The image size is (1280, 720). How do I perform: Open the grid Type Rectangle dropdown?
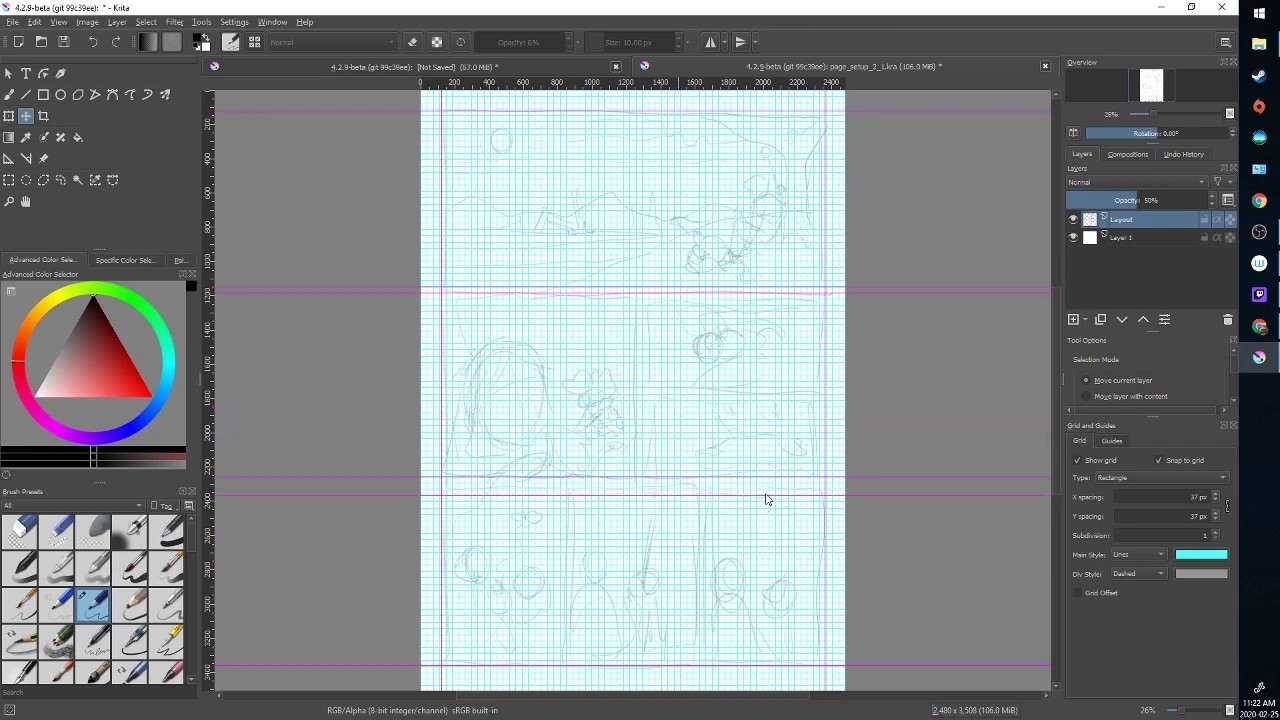click(1161, 478)
